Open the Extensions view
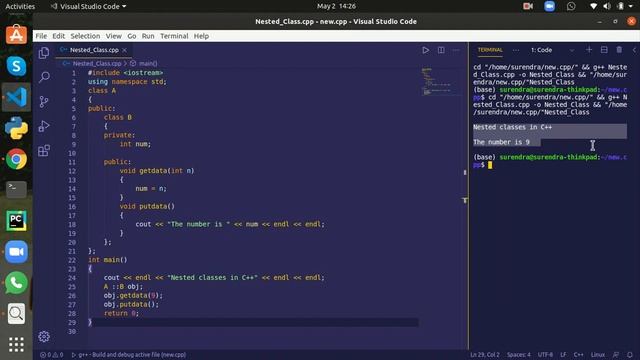The height and width of the screenshot is (360, 640). pyautogui.click(x=44, y=151)
